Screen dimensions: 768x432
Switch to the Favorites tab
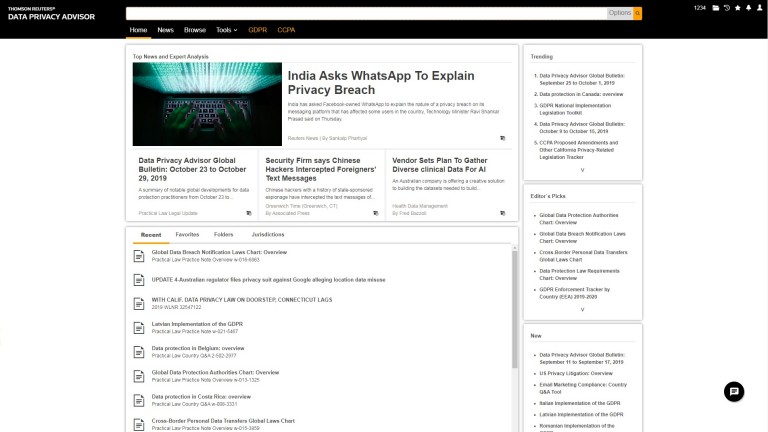(187, 235)
